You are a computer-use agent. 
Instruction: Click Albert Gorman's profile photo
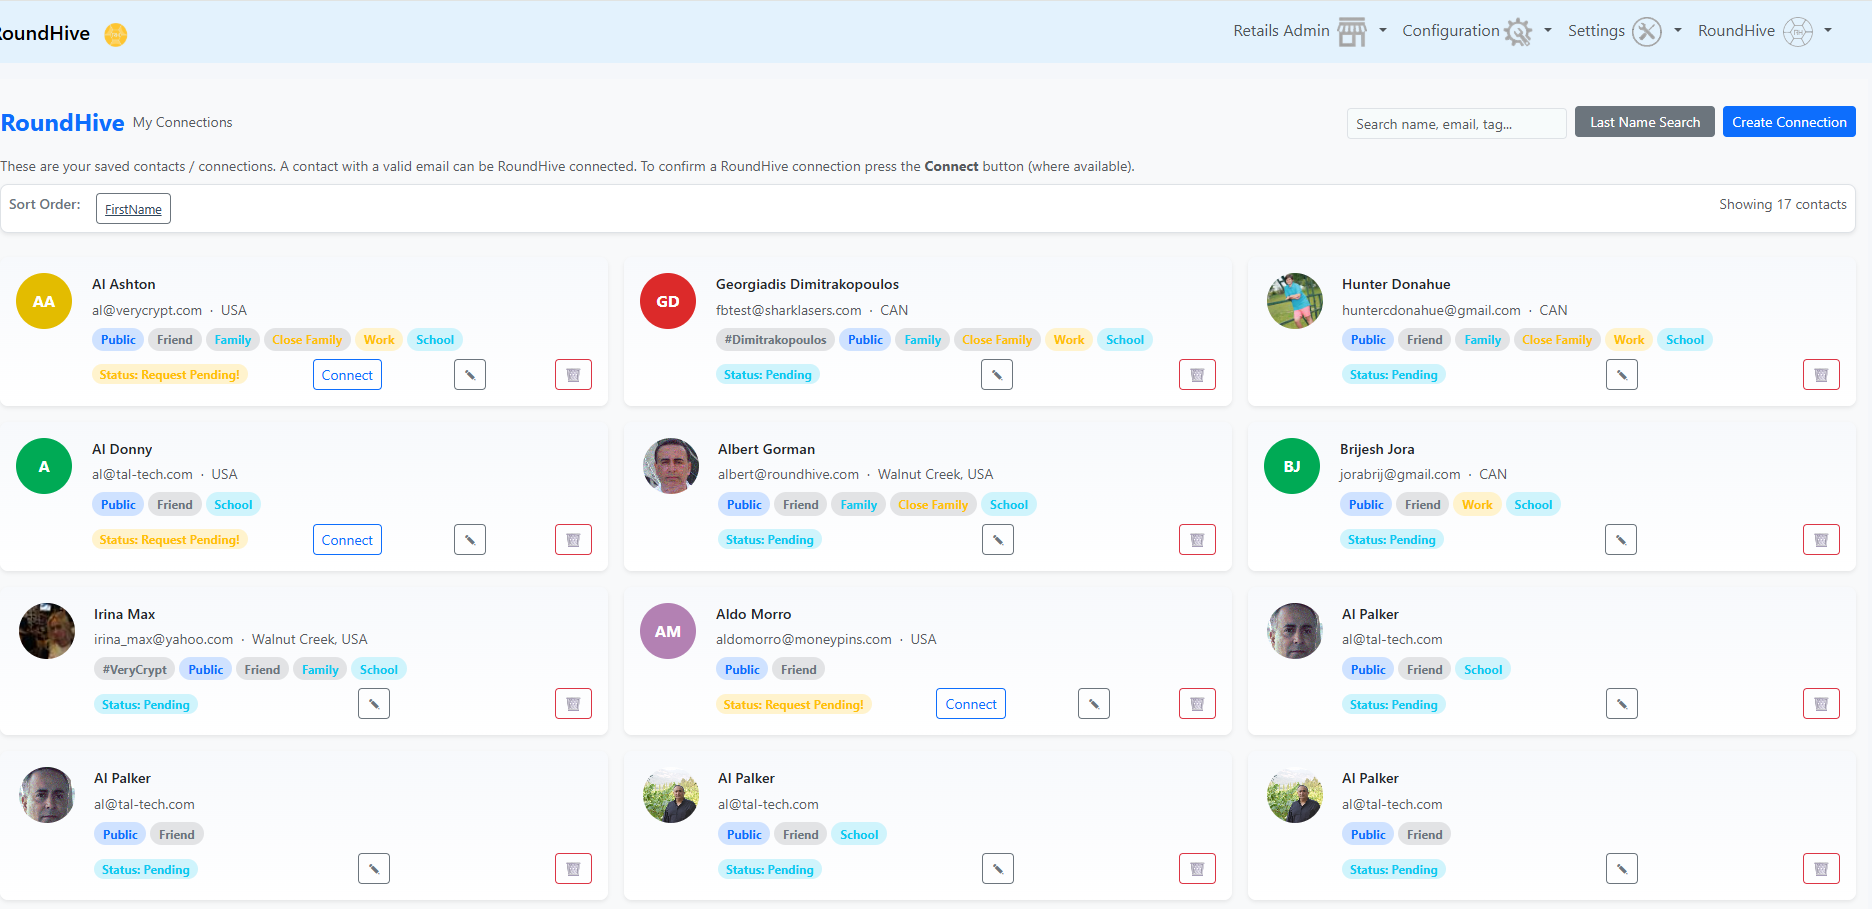[x=671, y=466]
